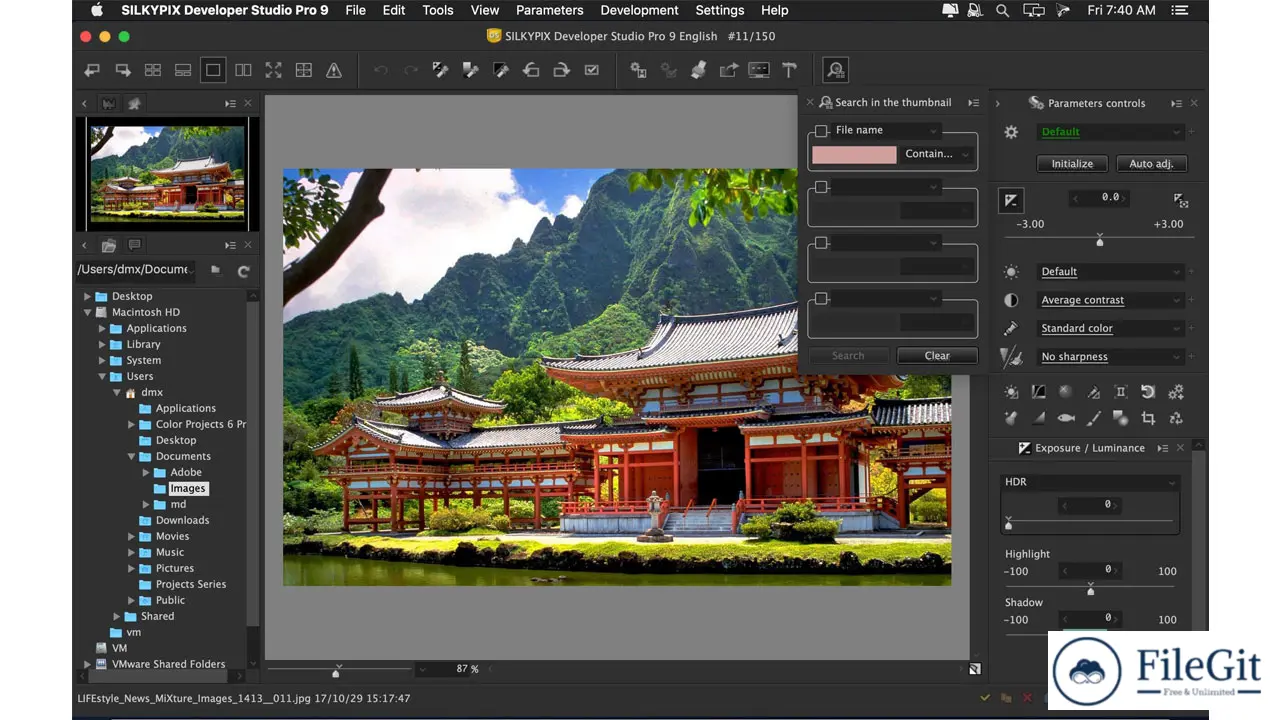Image resolution: width=1280 pixels, height=720 pixels.
Task: Go to the previous image arrow
Action: tap(92, 70)
